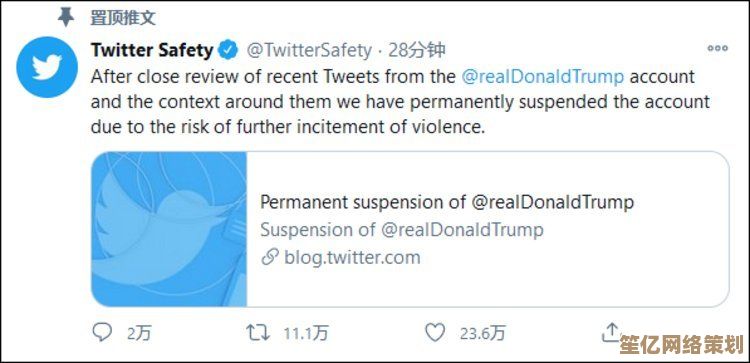Click the 2万 replies count
The width and height of the screenshot is (750, 363).
pyautogui.click(x=139, y=333)
